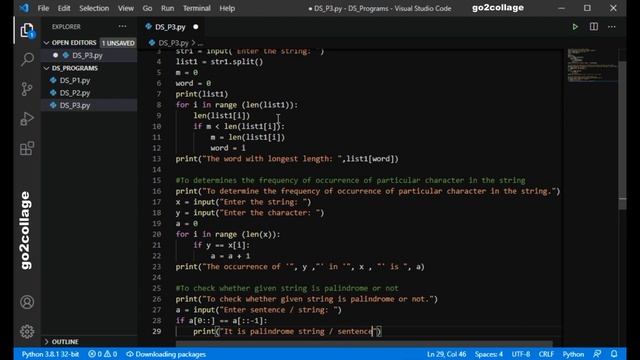Collapse the DS_PROGRAMS folder section
Image resolution: width=640 pixels, height=360 pixels.
(x=70, y=68)
